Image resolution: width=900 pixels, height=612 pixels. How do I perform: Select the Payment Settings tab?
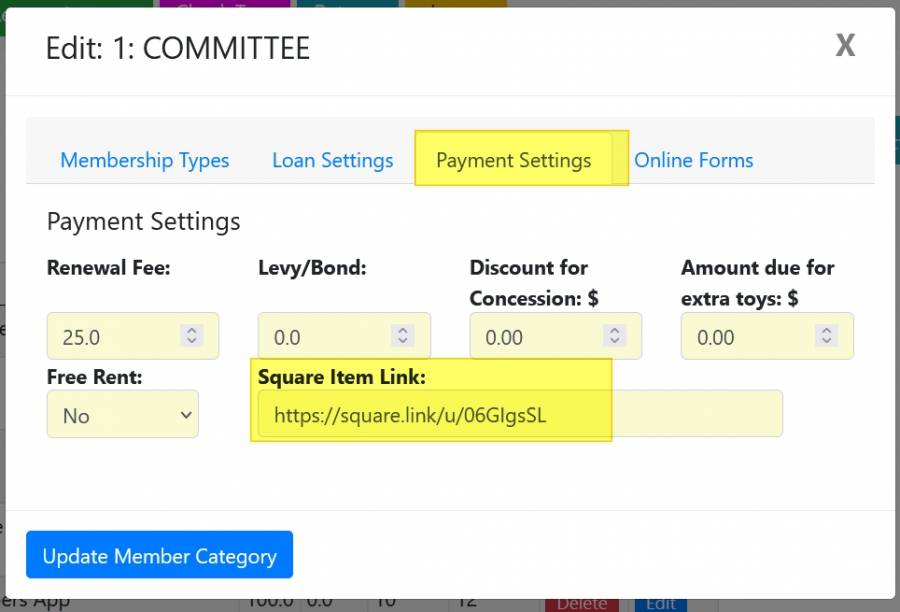pyautogui.click(x=513, y=160)
